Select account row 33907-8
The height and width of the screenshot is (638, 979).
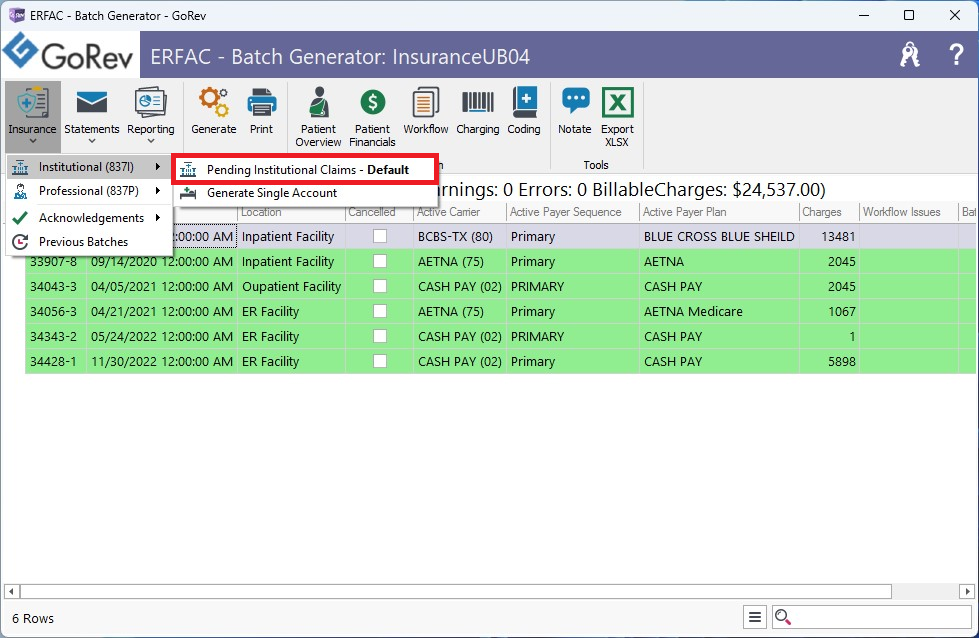tap(499, 262)
